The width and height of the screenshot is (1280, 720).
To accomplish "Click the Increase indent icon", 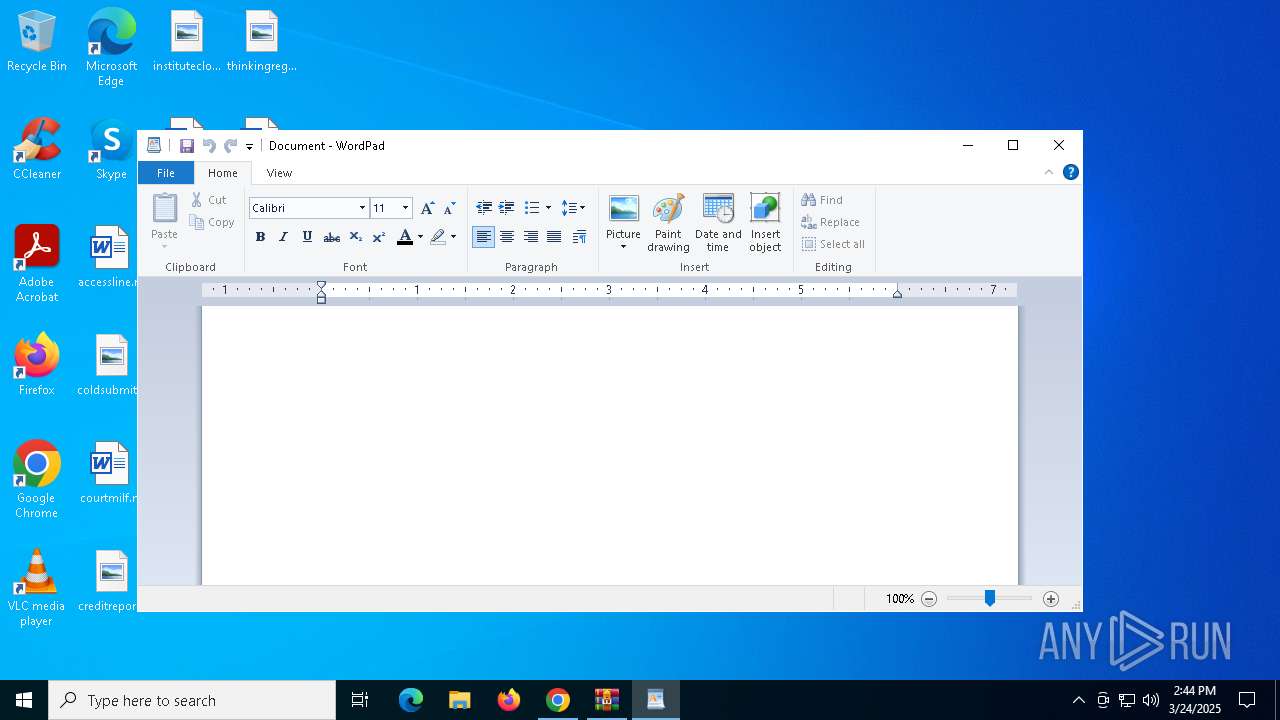I will (x=507, y=208).
